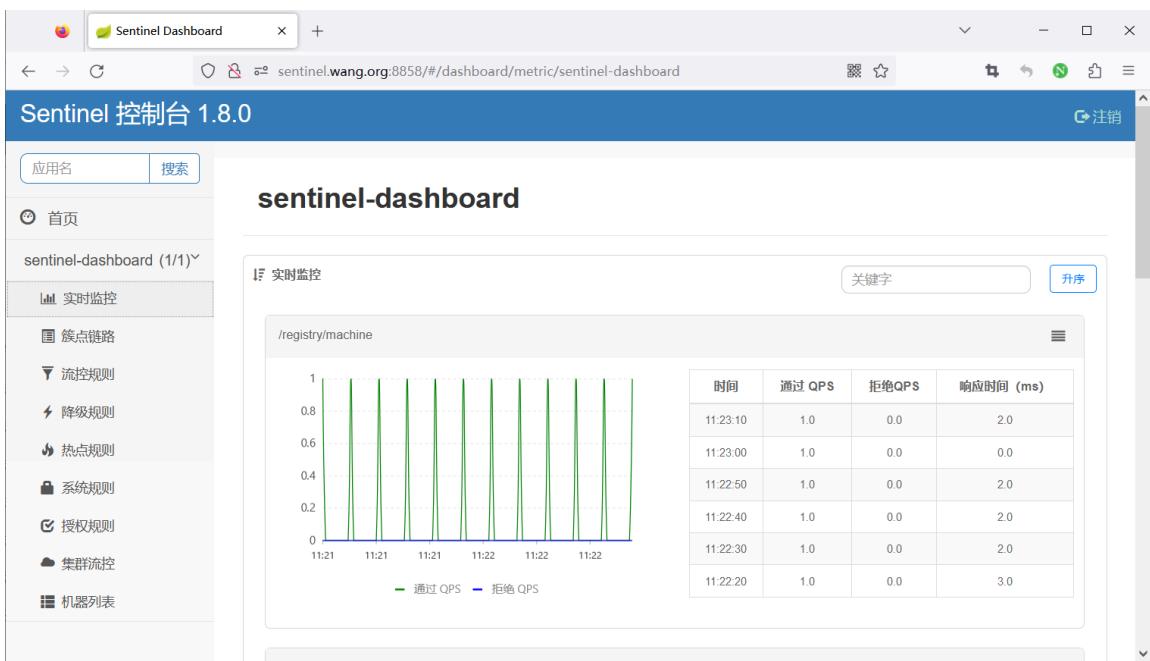1150x661 pixels.
Task: Select the 11:22:20 time cell
Action: [725, 582]
